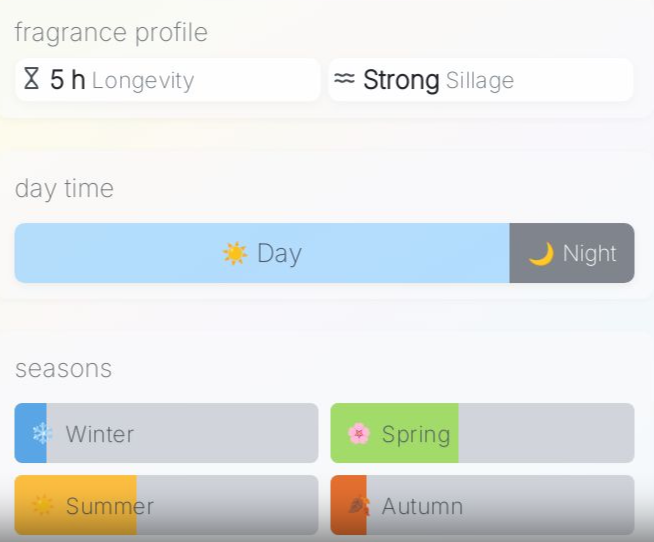Select the Day time segment
This screenshot has height=542, width=654.
tap(262, 253)
